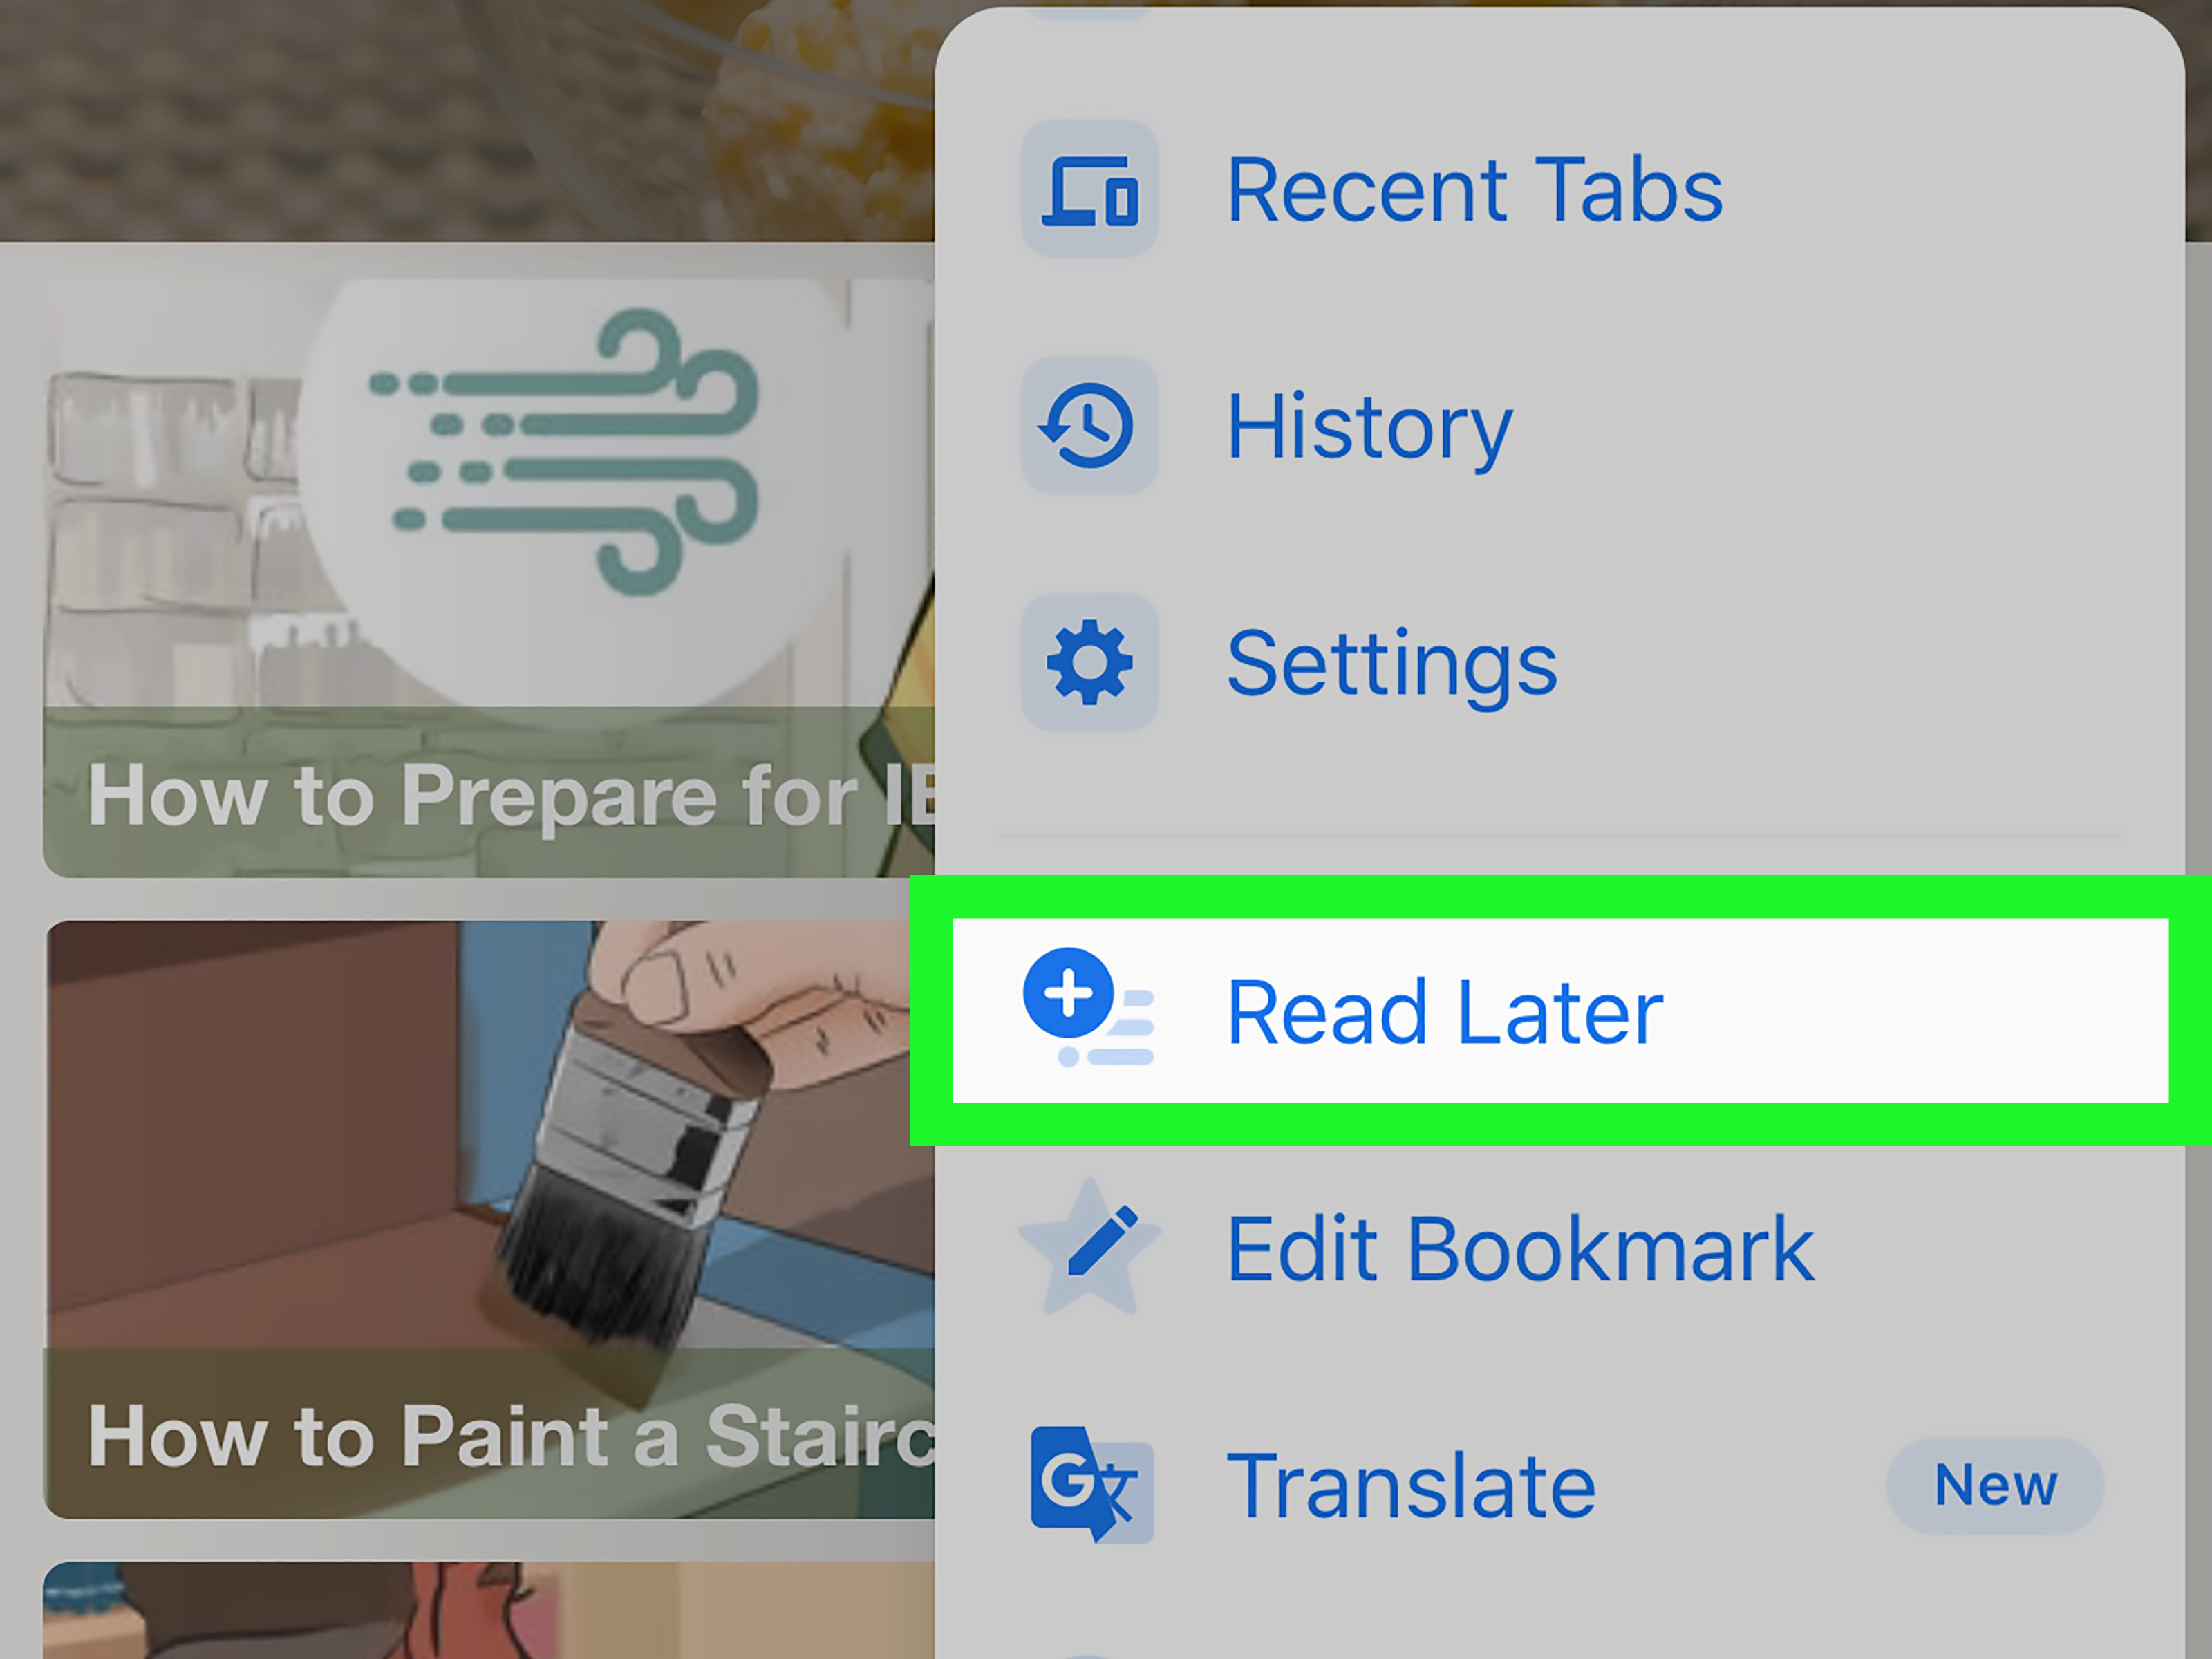Choose the Edit Bookmark menu option

click(x=1559, y=1248)
